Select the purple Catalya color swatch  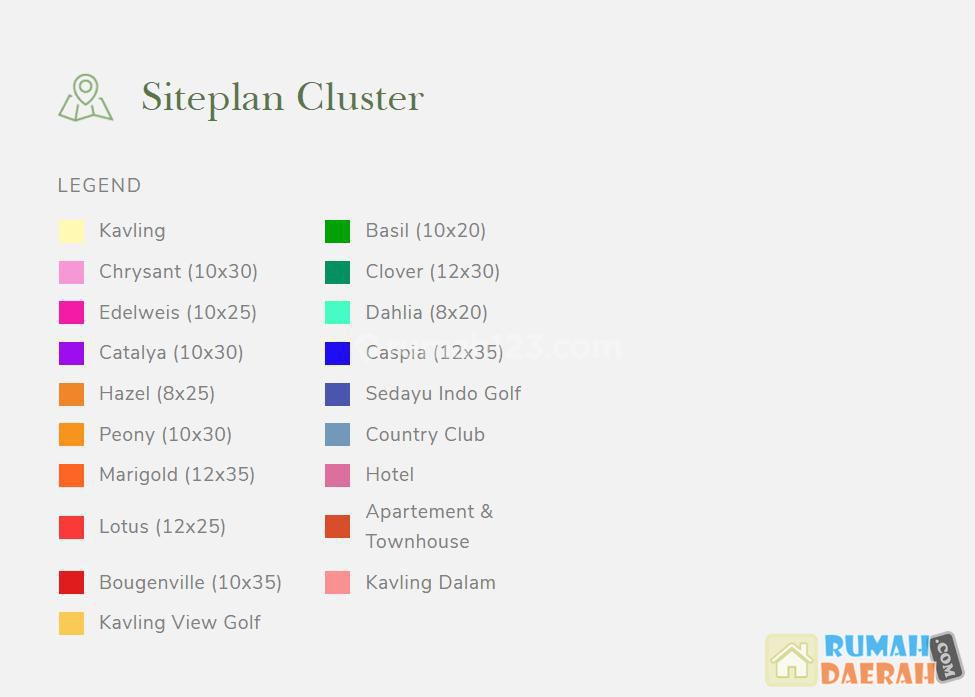tap(71, 353)
